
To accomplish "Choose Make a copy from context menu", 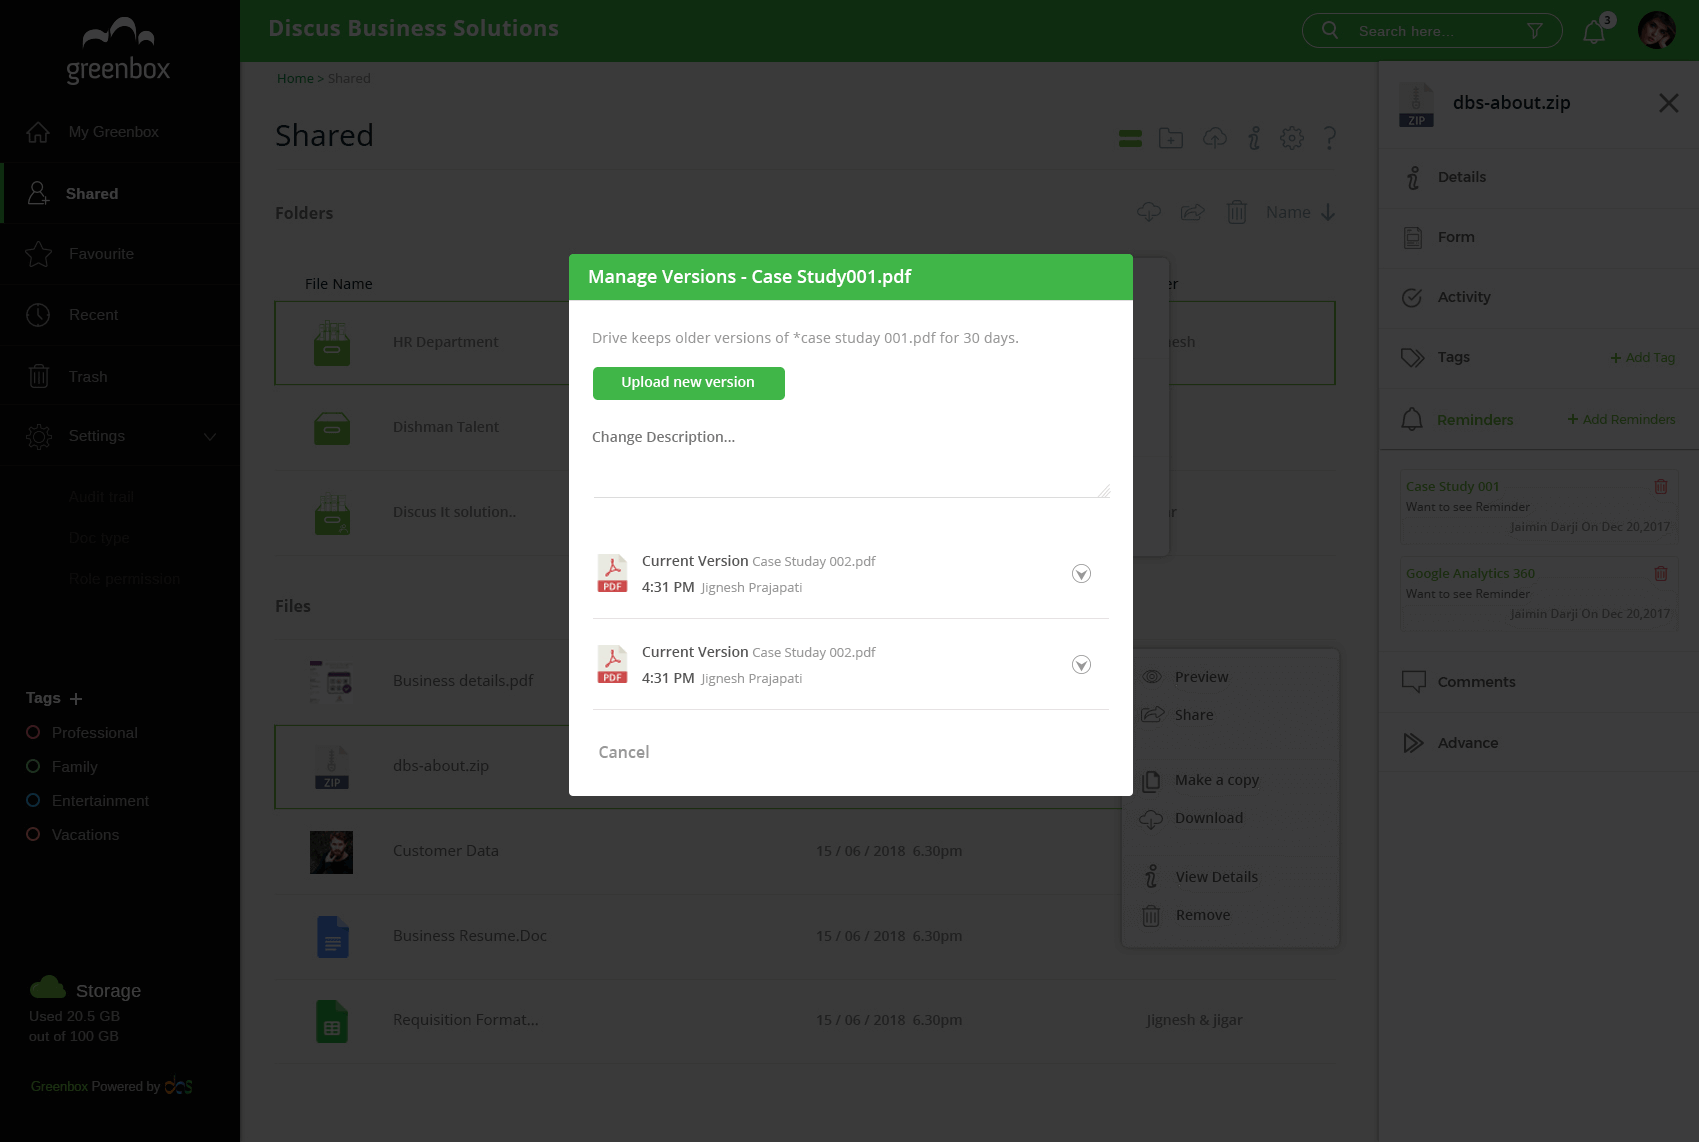I will pyautogui.click(x=1216, y=780).
